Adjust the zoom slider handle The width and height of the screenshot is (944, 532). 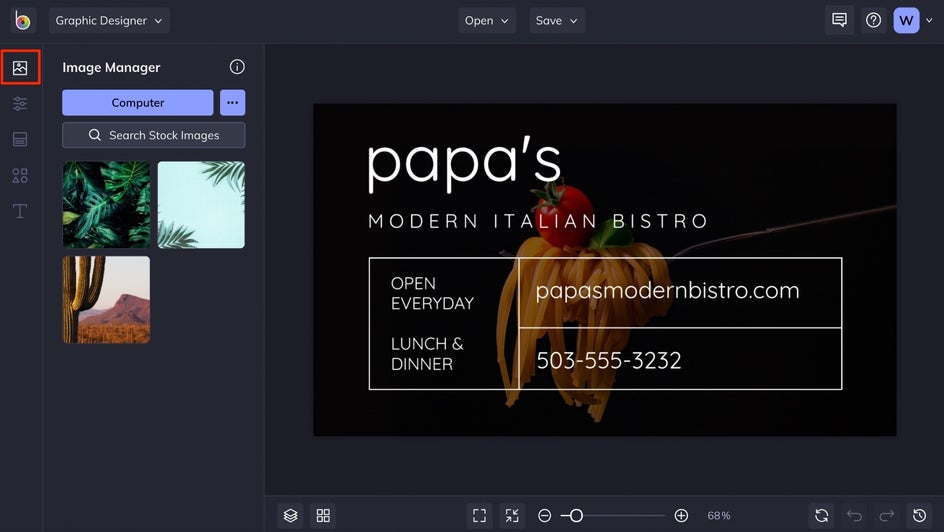pos(576,515)
